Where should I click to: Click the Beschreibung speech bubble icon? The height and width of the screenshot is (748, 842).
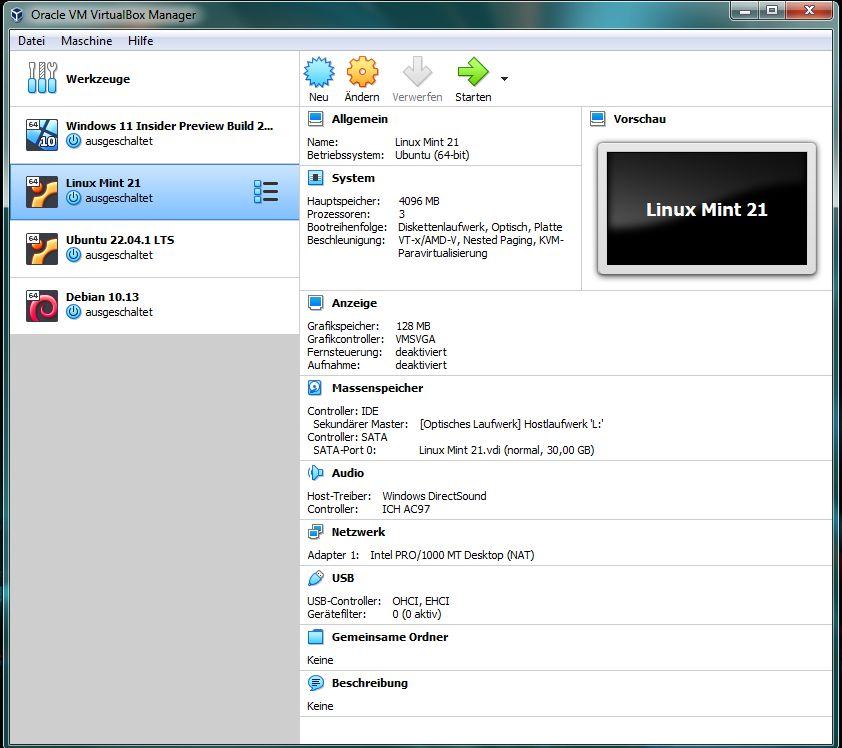(x=315, y=683)
